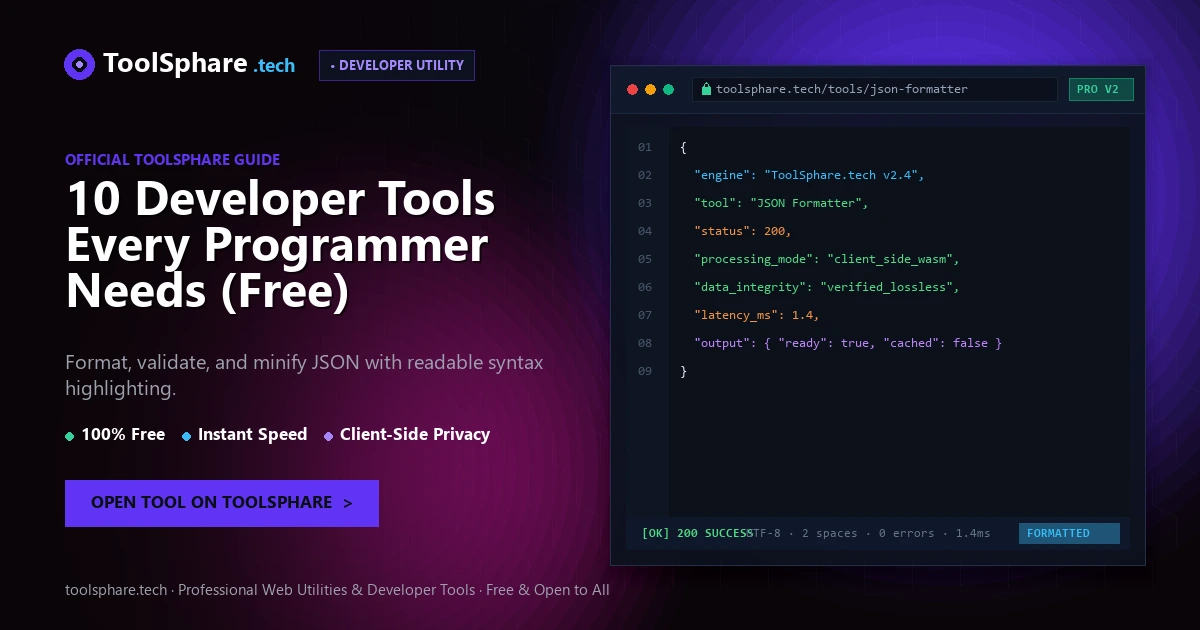Click the Format, validate, and minify JSON description
1200x630 pixels.
pos(304,375)
